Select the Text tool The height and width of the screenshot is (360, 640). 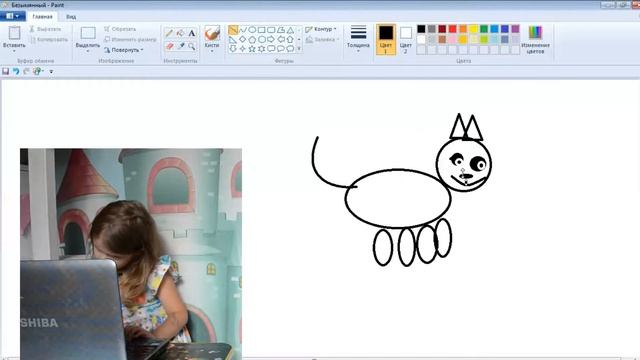coord(191,33)
